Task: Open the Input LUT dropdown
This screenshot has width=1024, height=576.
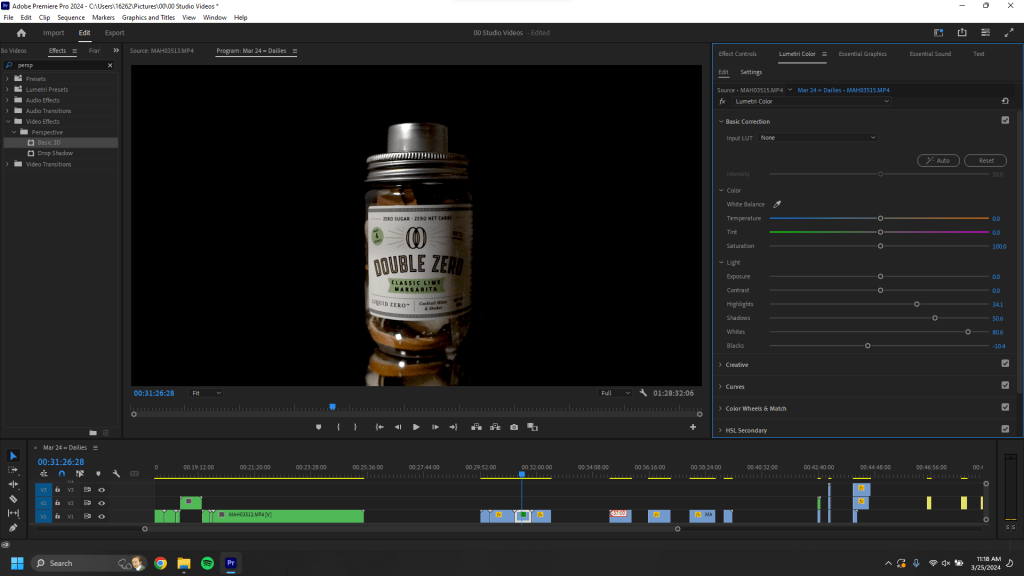Action: [816, 137]
